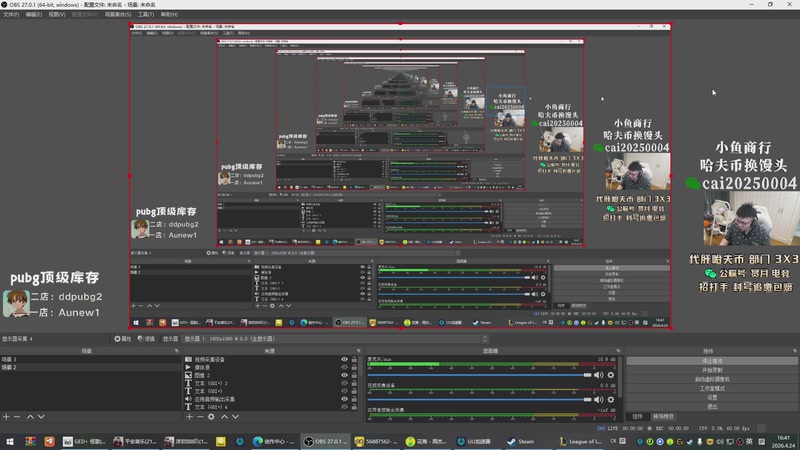Move the selected source down

235,417
